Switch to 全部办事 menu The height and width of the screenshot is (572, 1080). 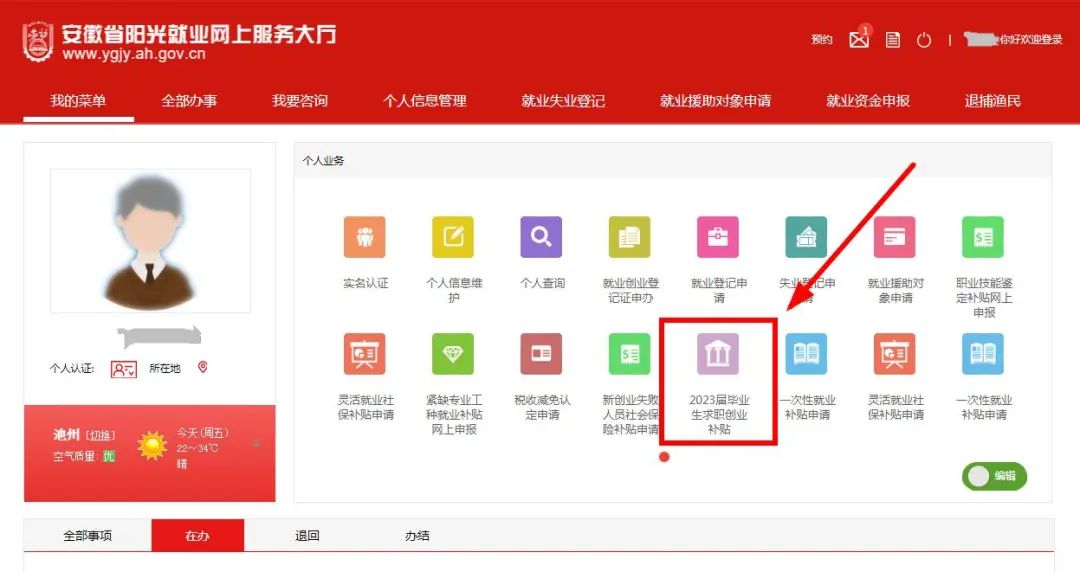[189, 101]
